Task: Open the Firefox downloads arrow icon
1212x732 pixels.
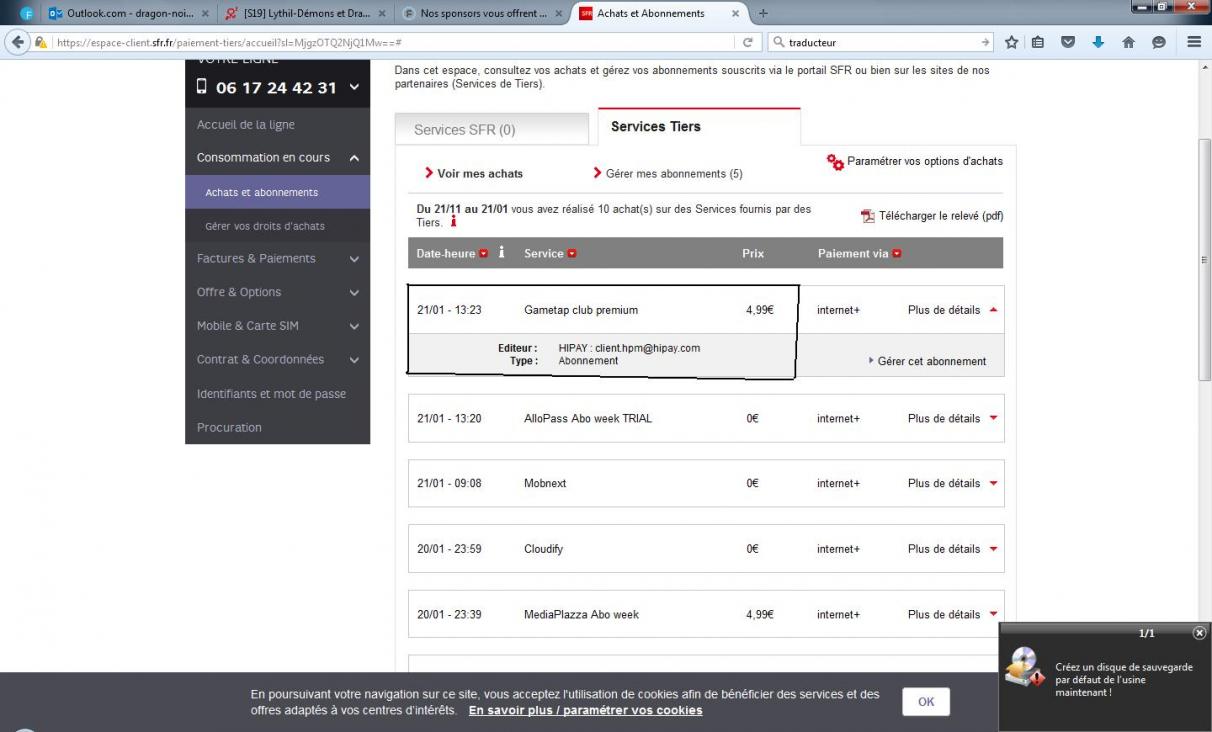Action: [1098, 42]
